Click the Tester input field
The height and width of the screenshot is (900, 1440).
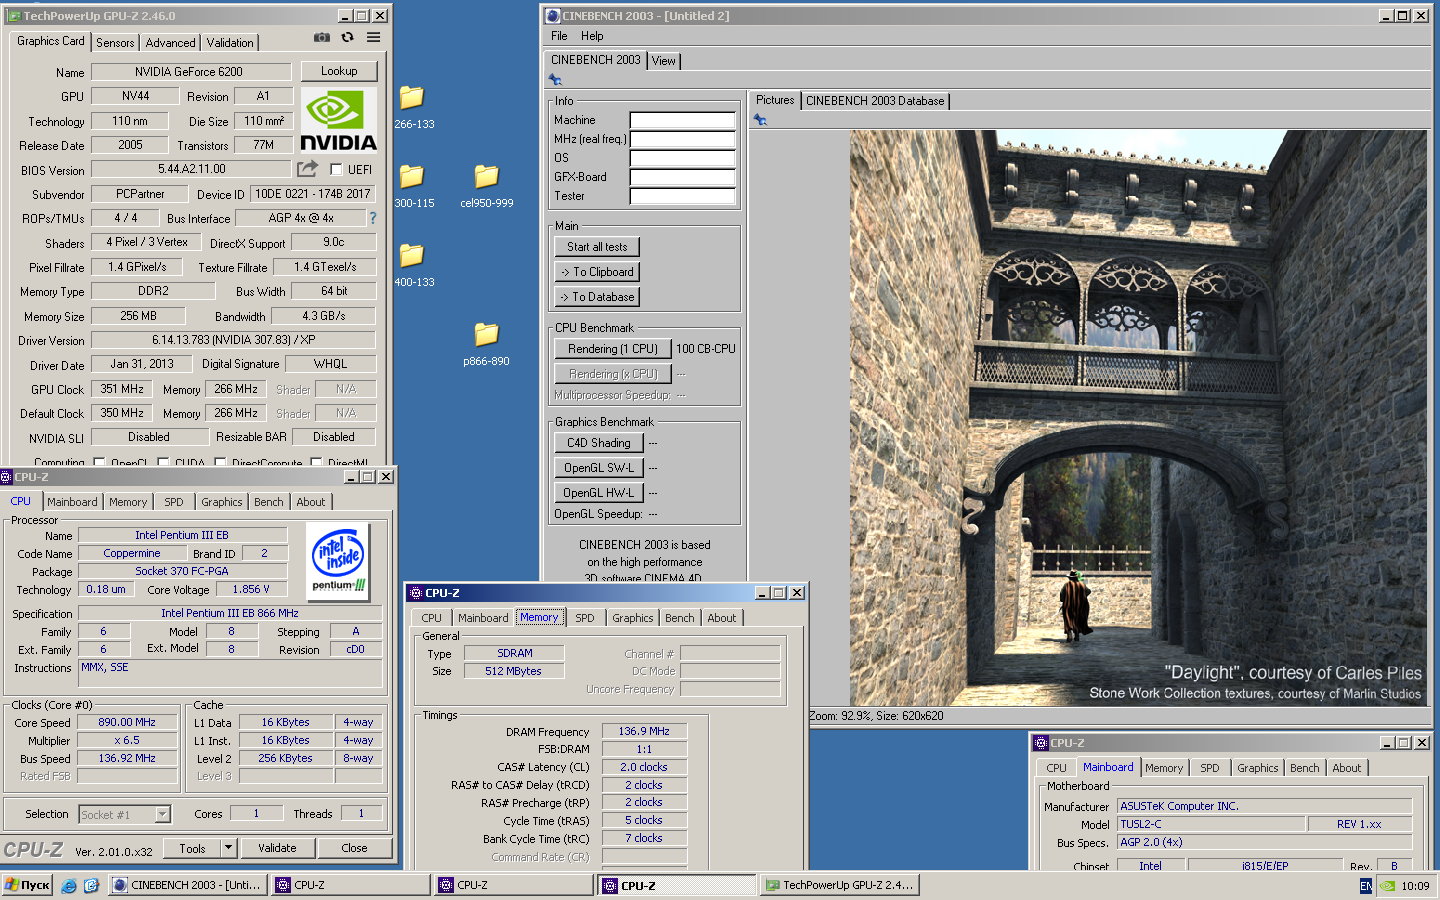pos(682,196)
